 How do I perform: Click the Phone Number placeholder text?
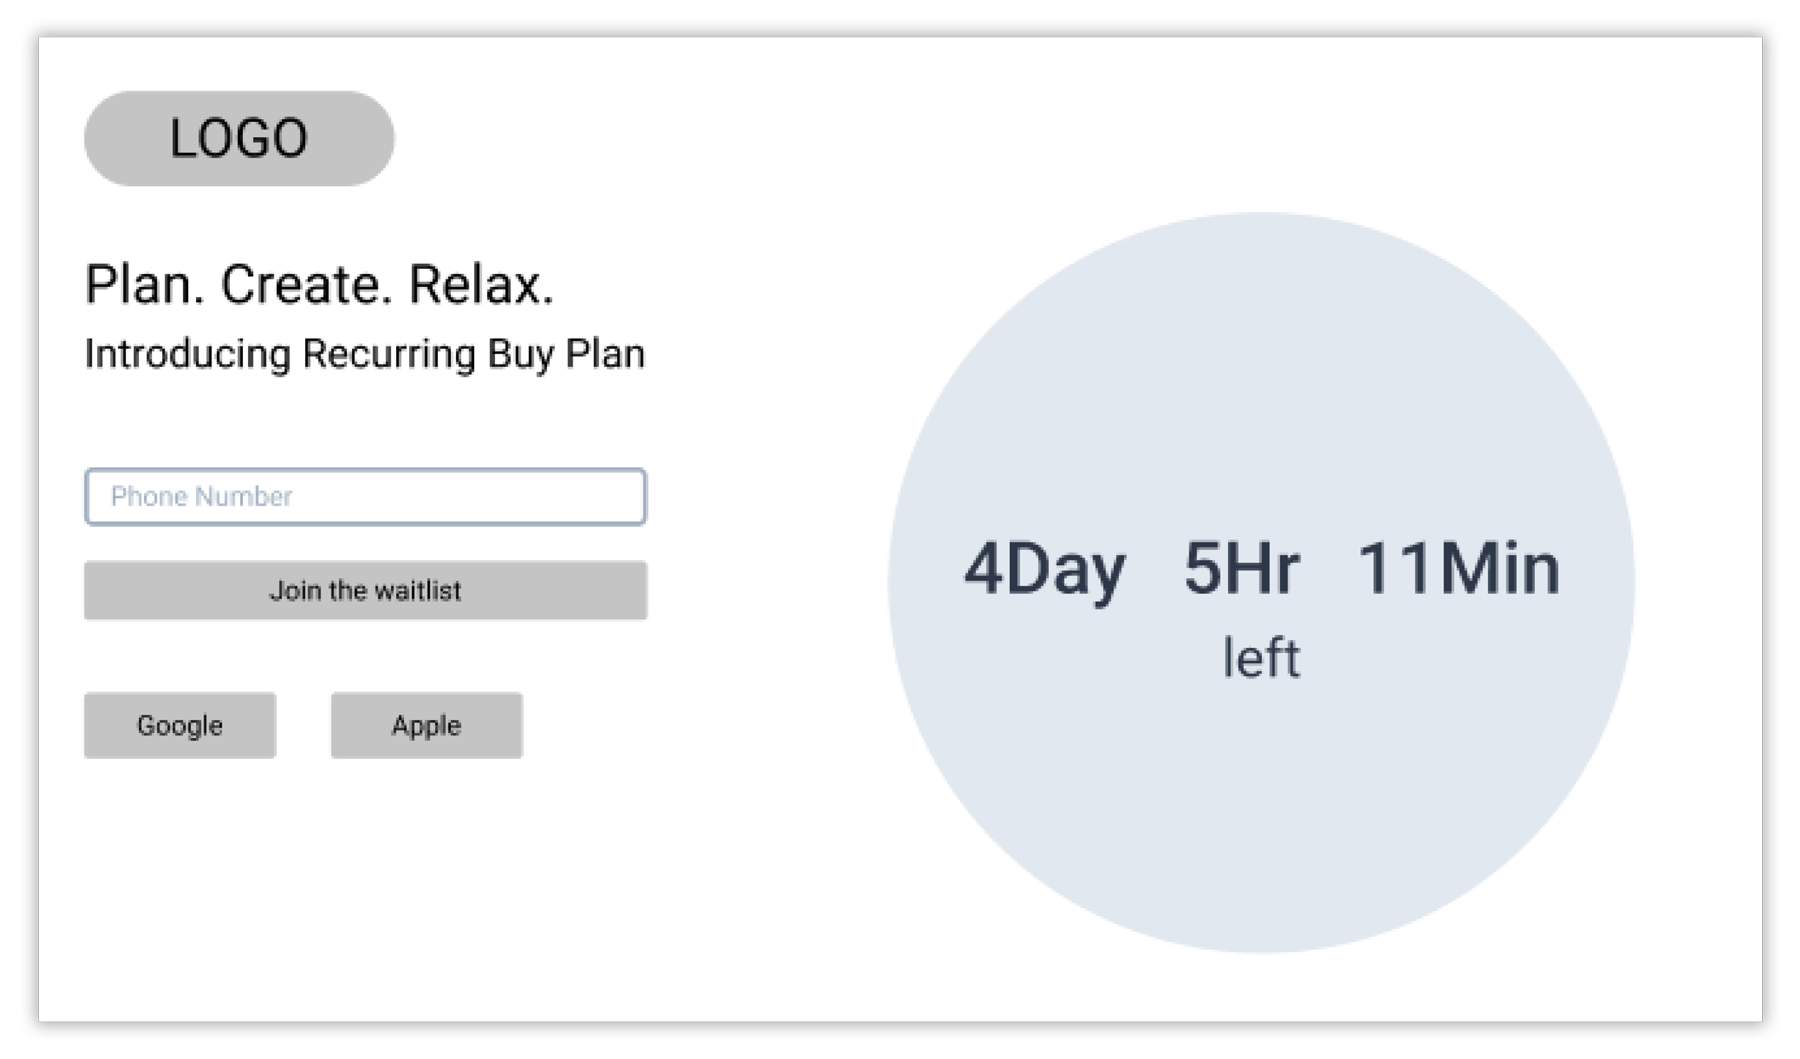(x=201, y=496)
